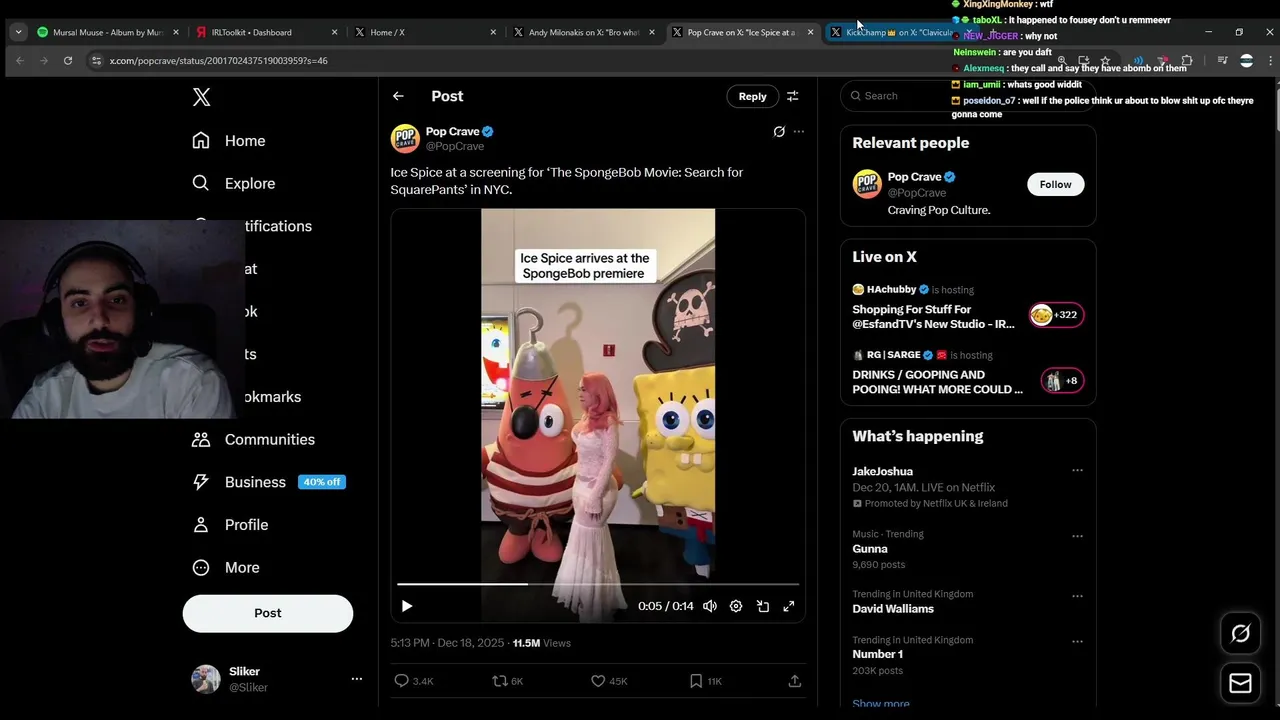This screenshot has width=1280, height=720.
Task: Open options for David Walliams trend
Action: point(1077,596)
